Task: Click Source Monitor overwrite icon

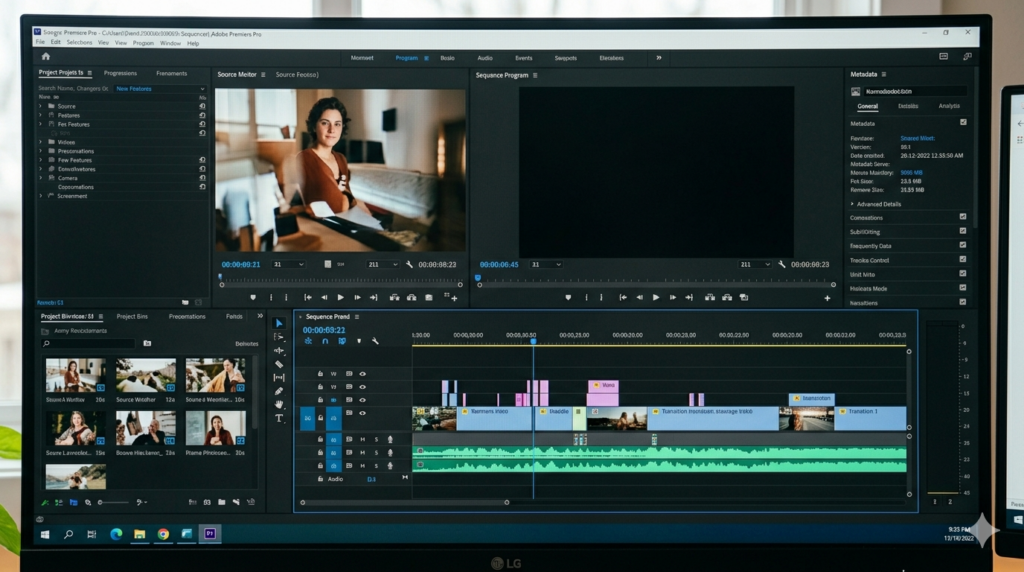Action: coord(411,297)
